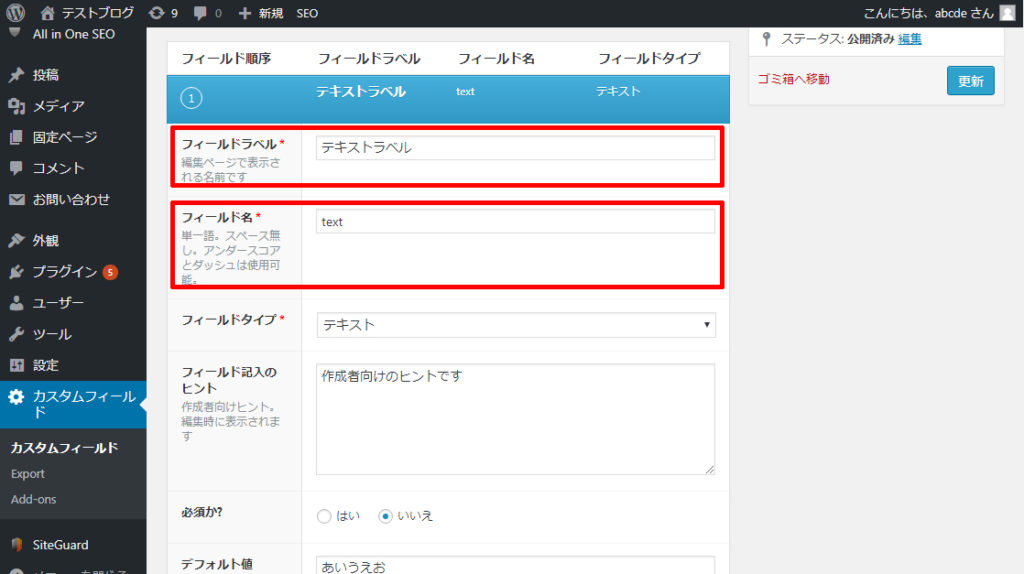This screenshot has width=1024, height=574.
Task: Click the ゴミ箱へ移動 link
Action: pyautogui.click(x=793, y=79)
